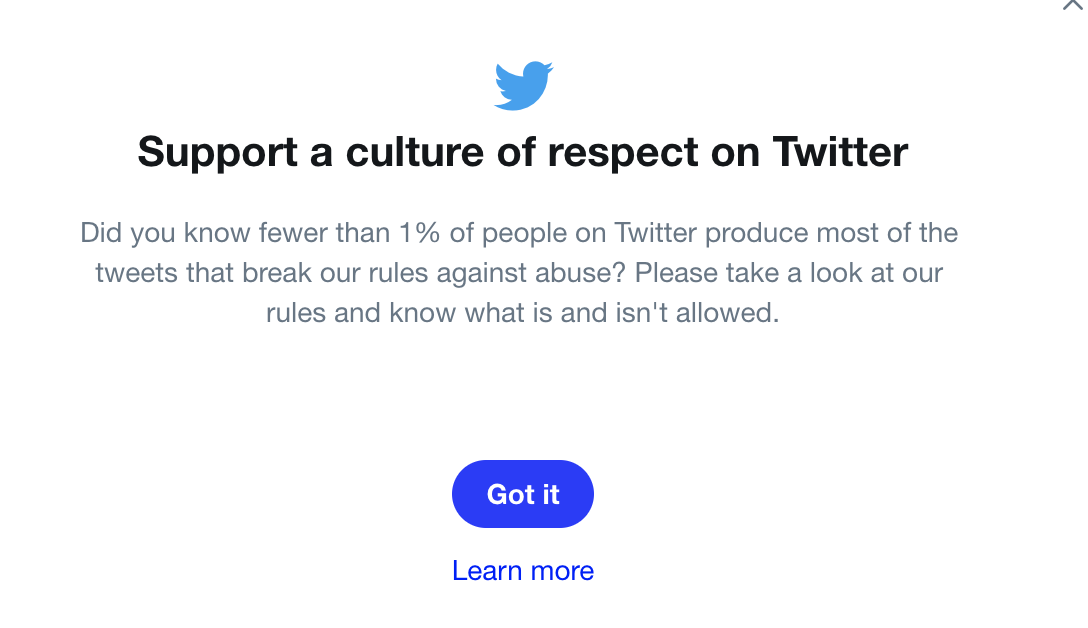Click the word tweets in the paragraph
This screenshot has height=628, width=1088.
pos(137,273)
